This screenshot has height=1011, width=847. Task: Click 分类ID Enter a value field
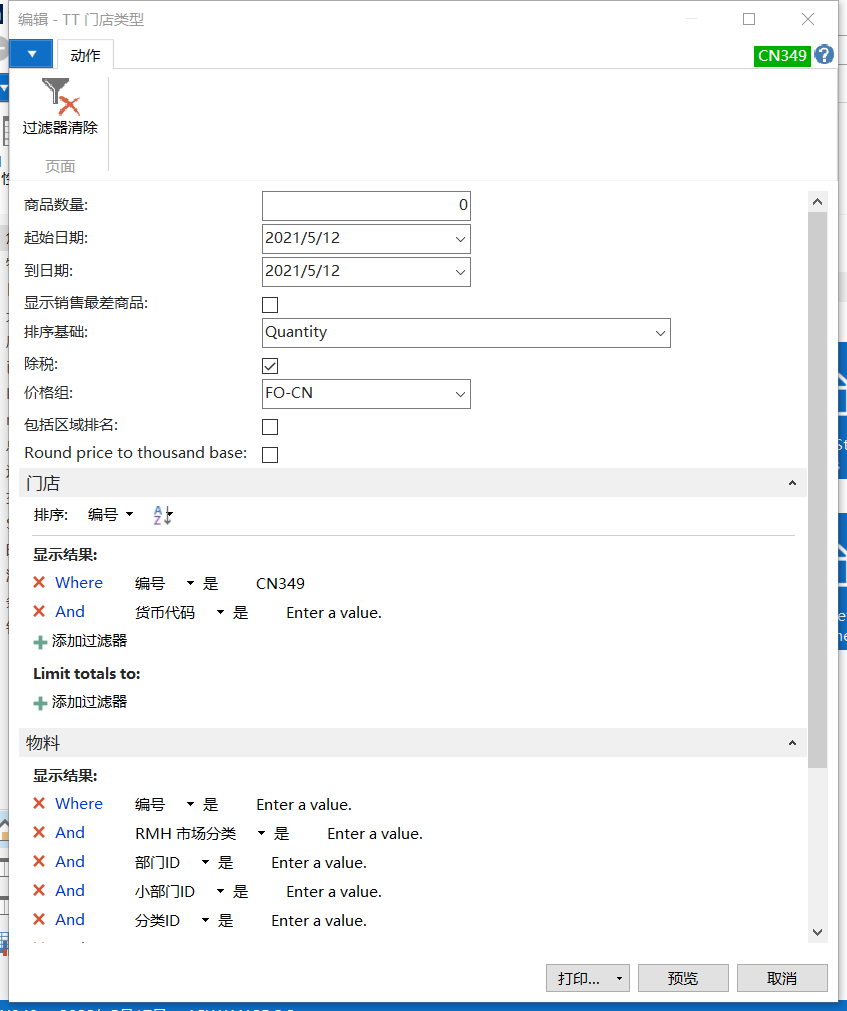[318, 921]
